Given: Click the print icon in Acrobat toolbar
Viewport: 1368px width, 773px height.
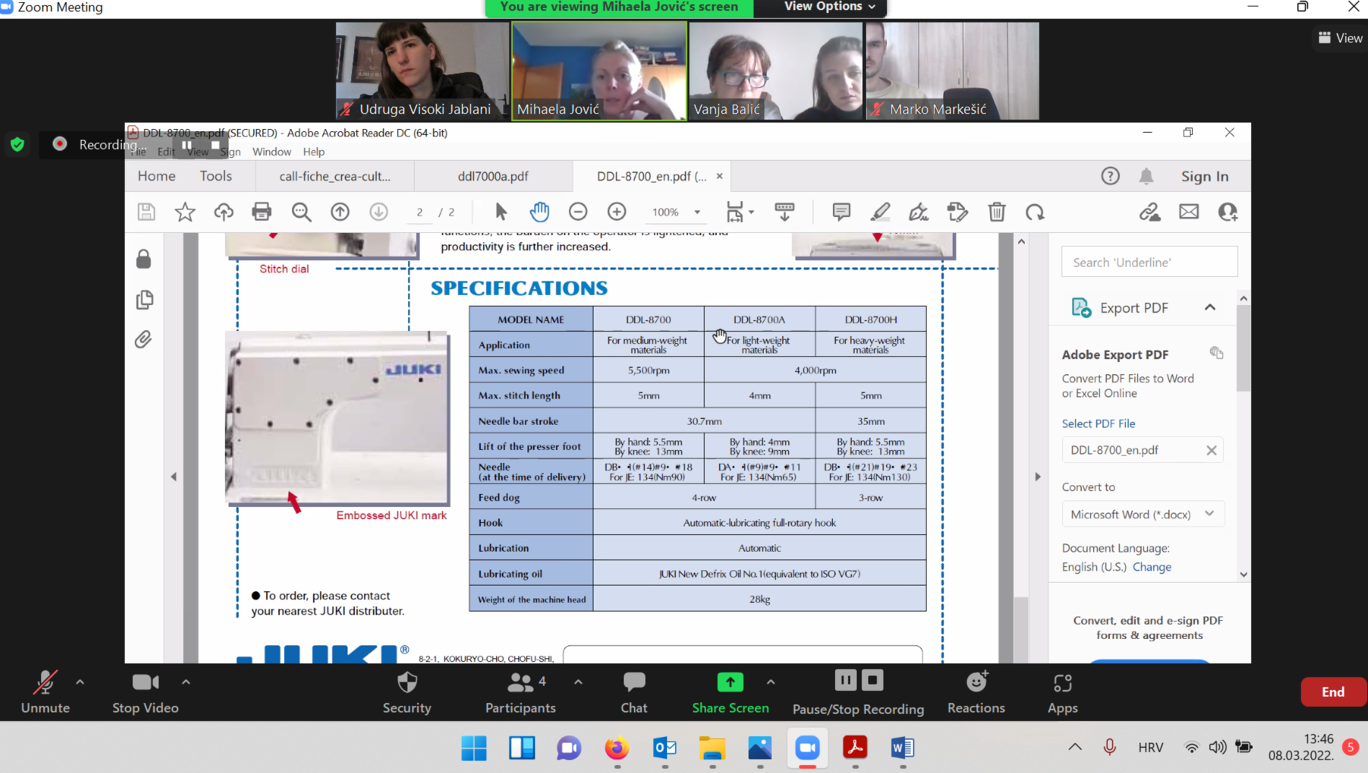Looking at the screenshot, I should pyautogui.click(x=262, y=212).
